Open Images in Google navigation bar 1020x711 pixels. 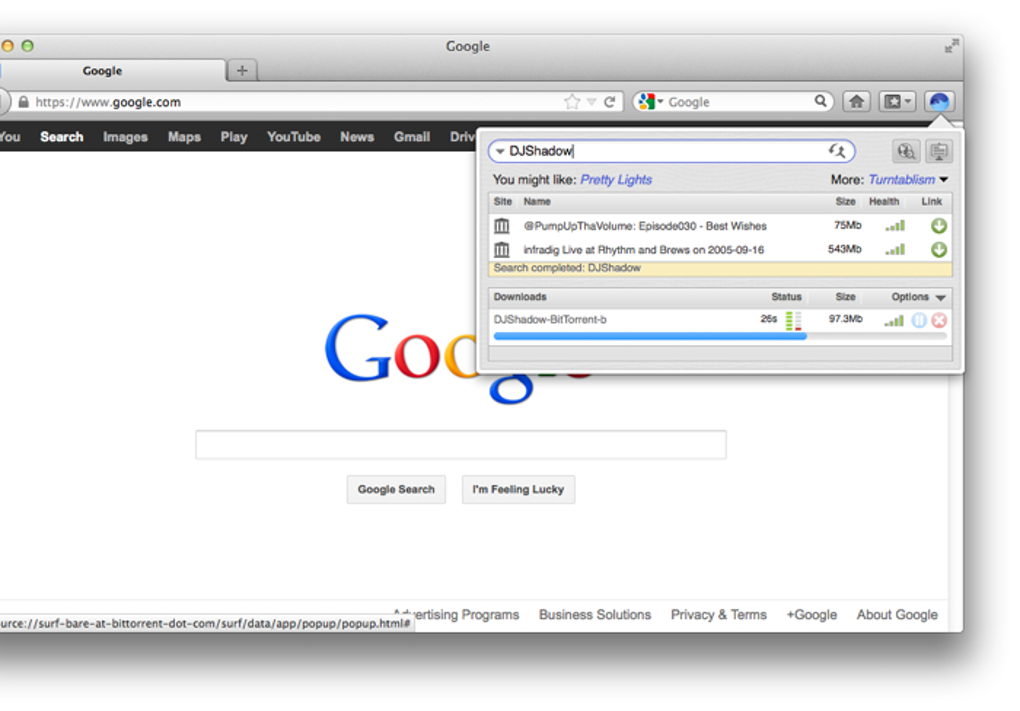click(125, 137)
